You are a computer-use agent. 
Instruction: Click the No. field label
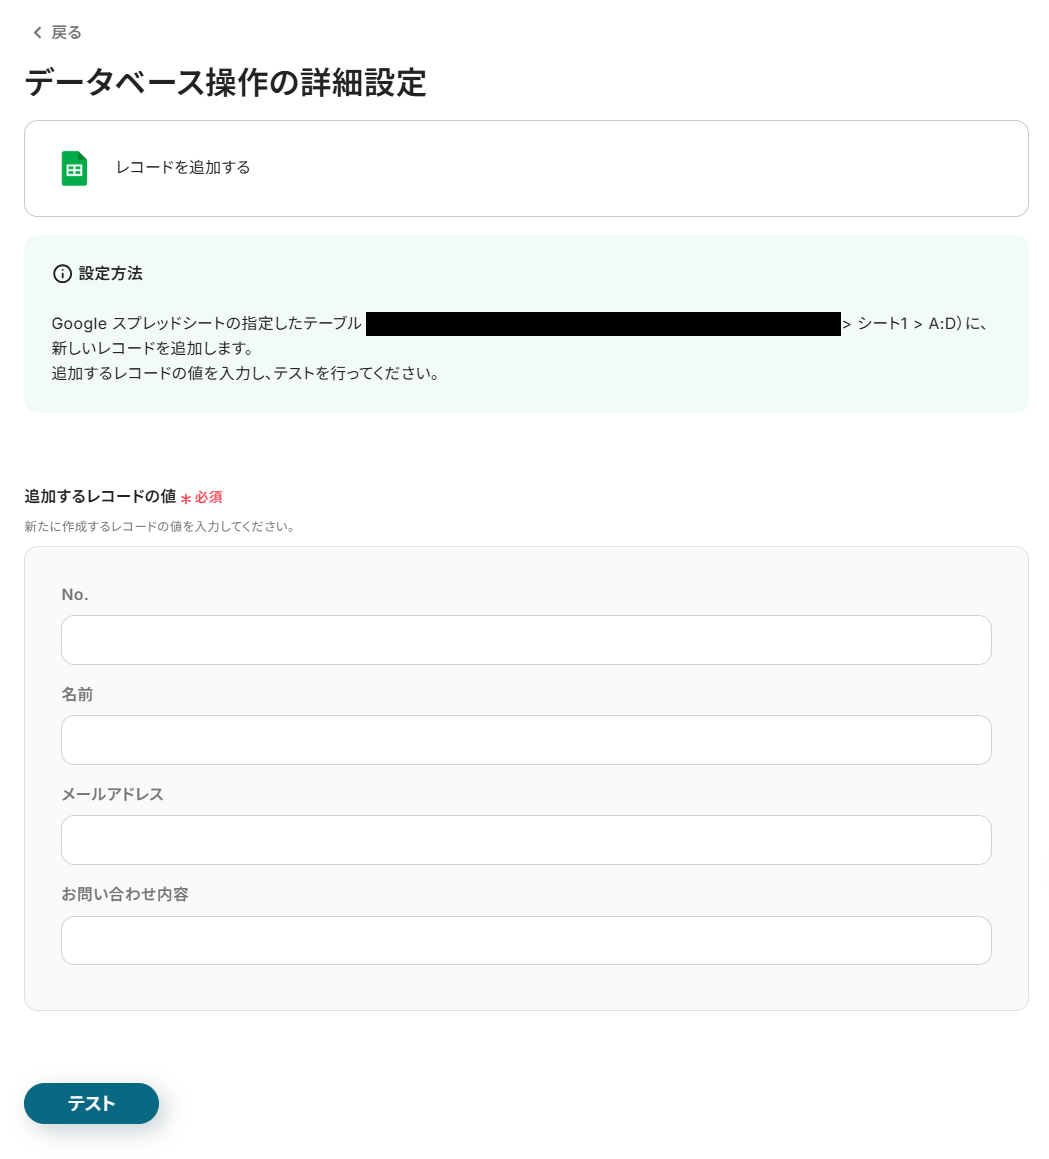pos(75,594)
